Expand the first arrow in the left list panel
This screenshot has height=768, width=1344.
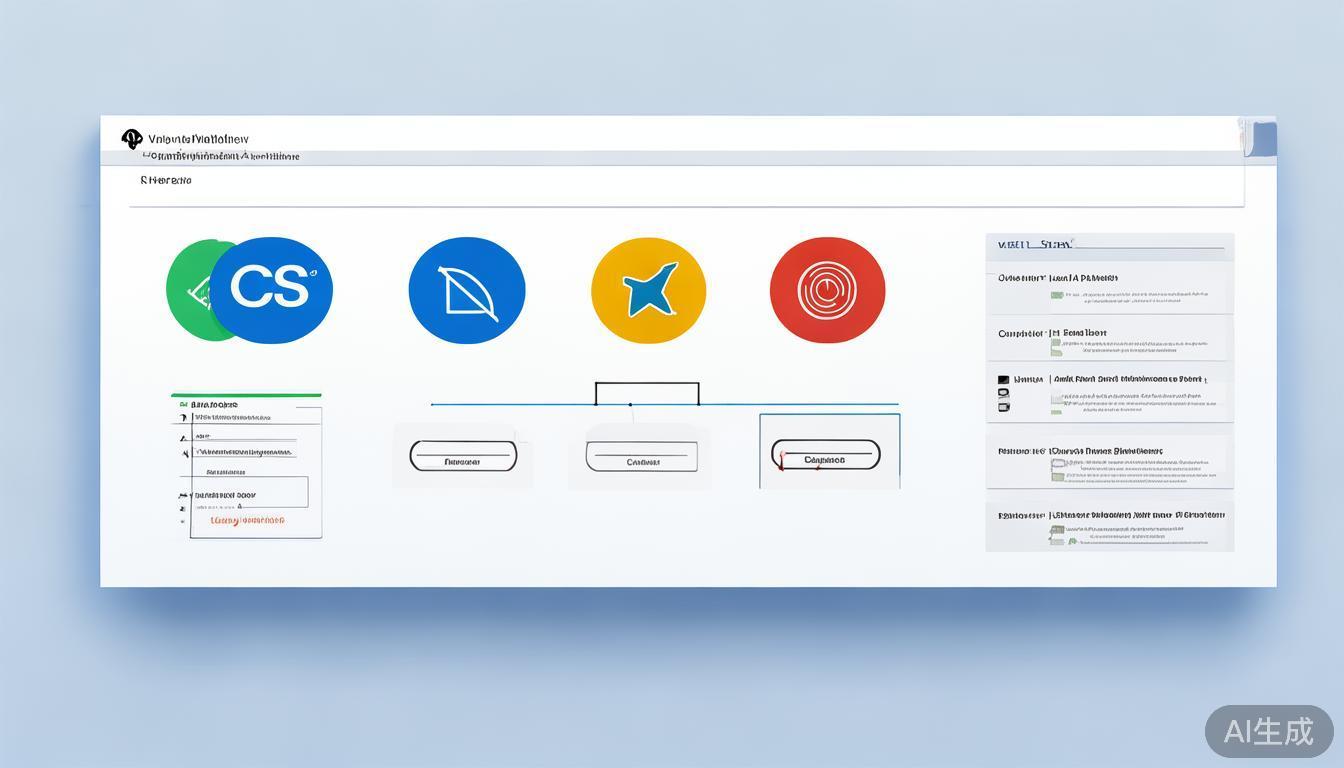pyautogui.click(x=183, y=417)
